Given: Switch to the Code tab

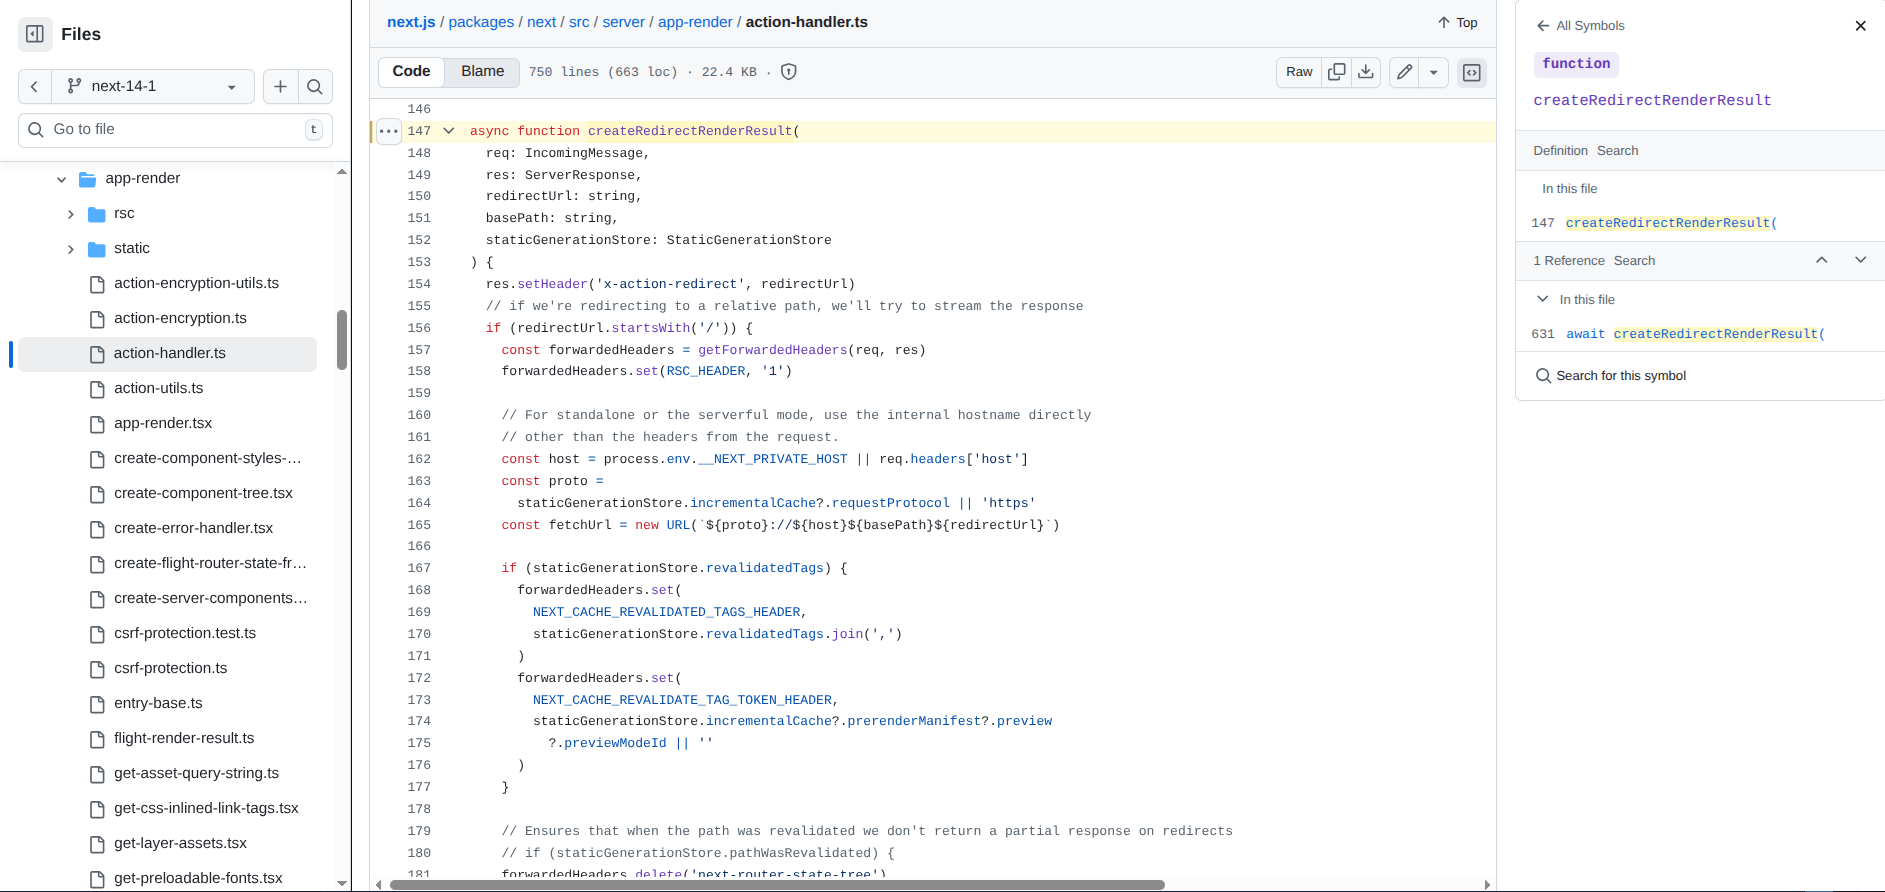Looking at the screenshot, I should coord(411,72).
